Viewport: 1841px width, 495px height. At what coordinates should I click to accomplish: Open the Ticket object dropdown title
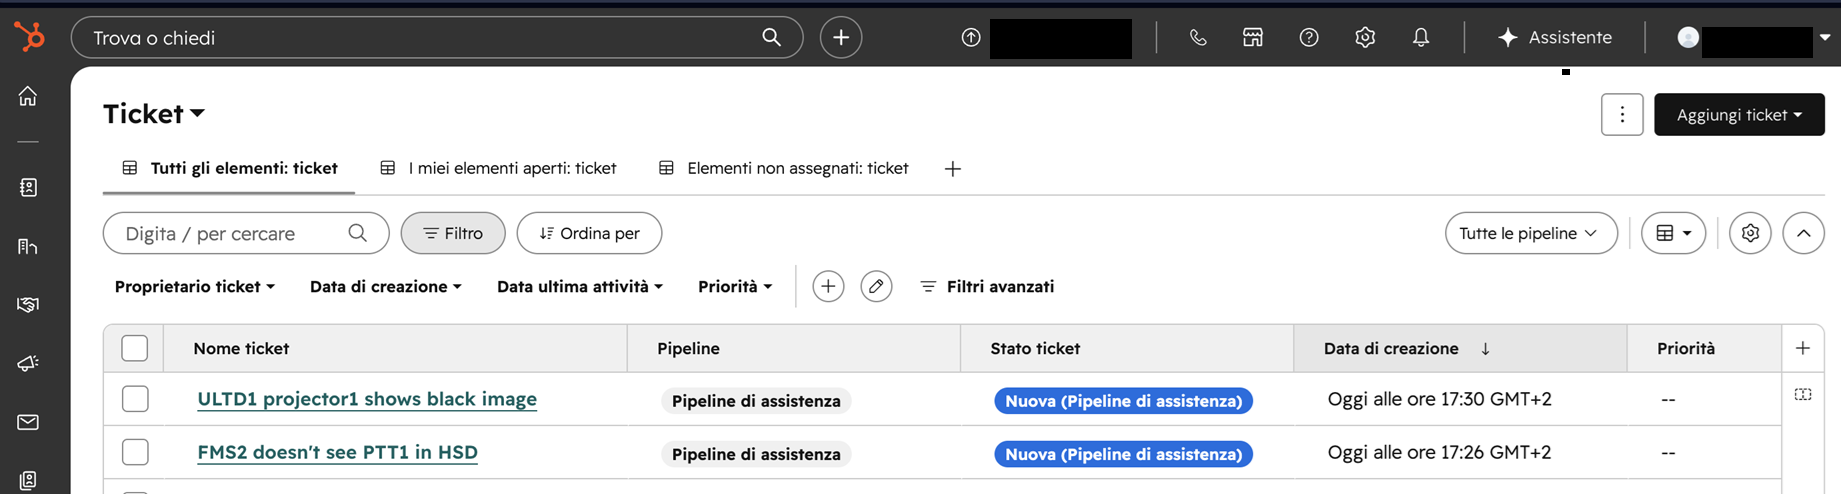tap(154, 114)
